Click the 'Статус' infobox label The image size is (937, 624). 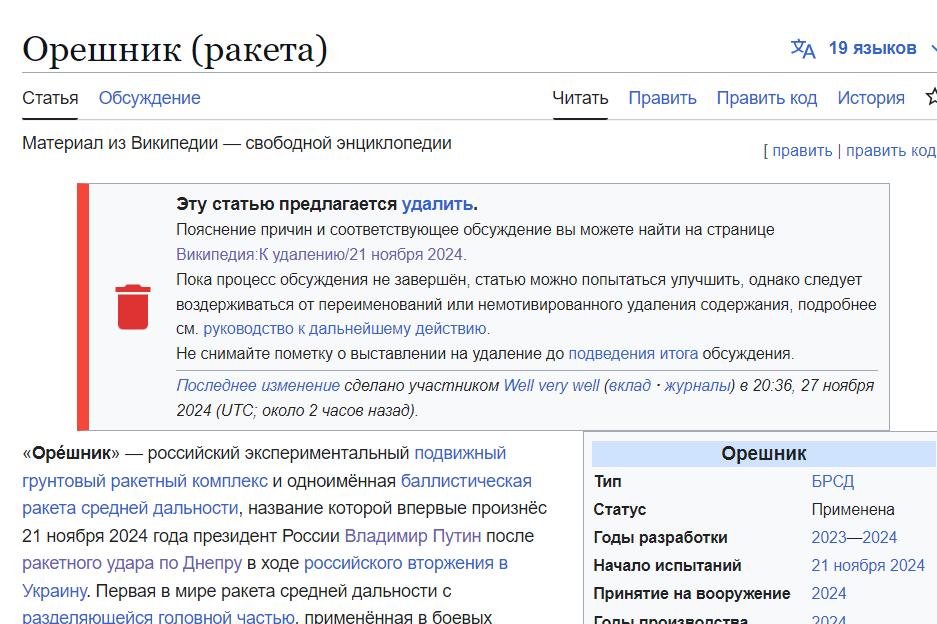(620, 510)
